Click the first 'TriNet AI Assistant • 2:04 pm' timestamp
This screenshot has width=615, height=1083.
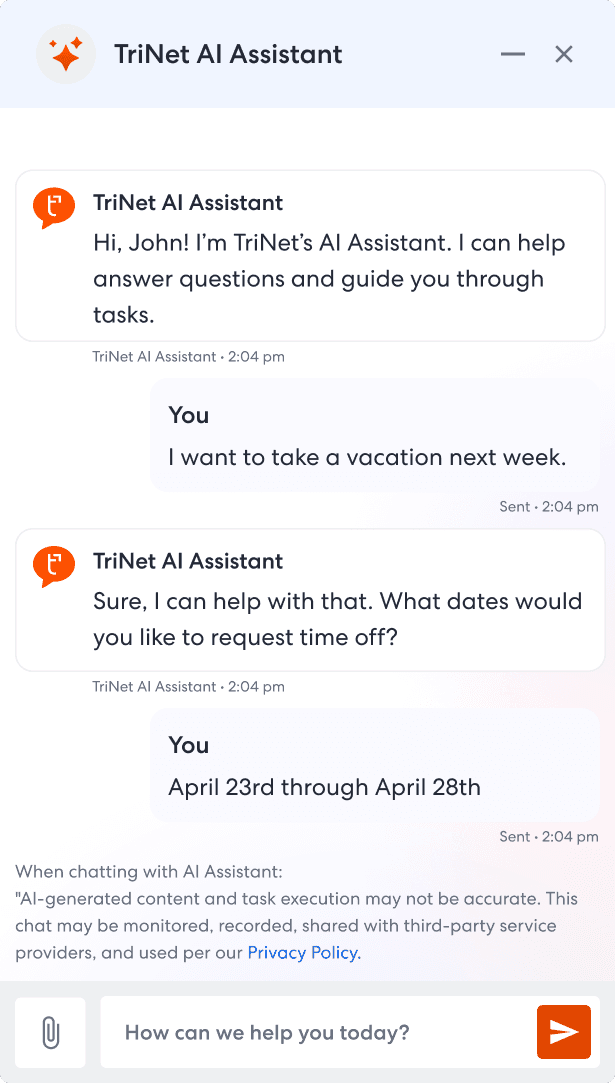189,357
